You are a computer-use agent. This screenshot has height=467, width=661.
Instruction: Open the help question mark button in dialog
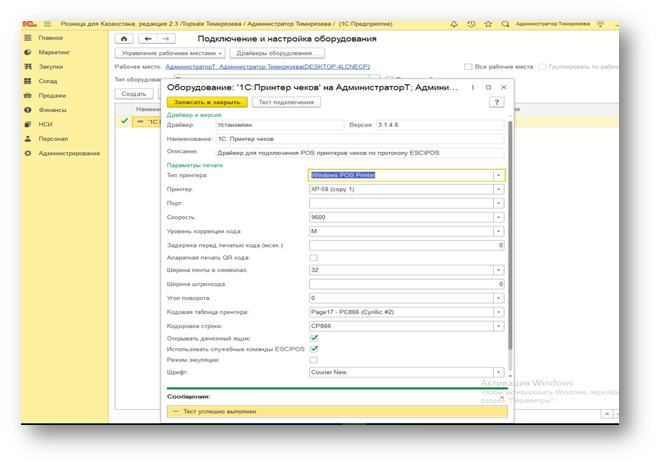[495, 102]
